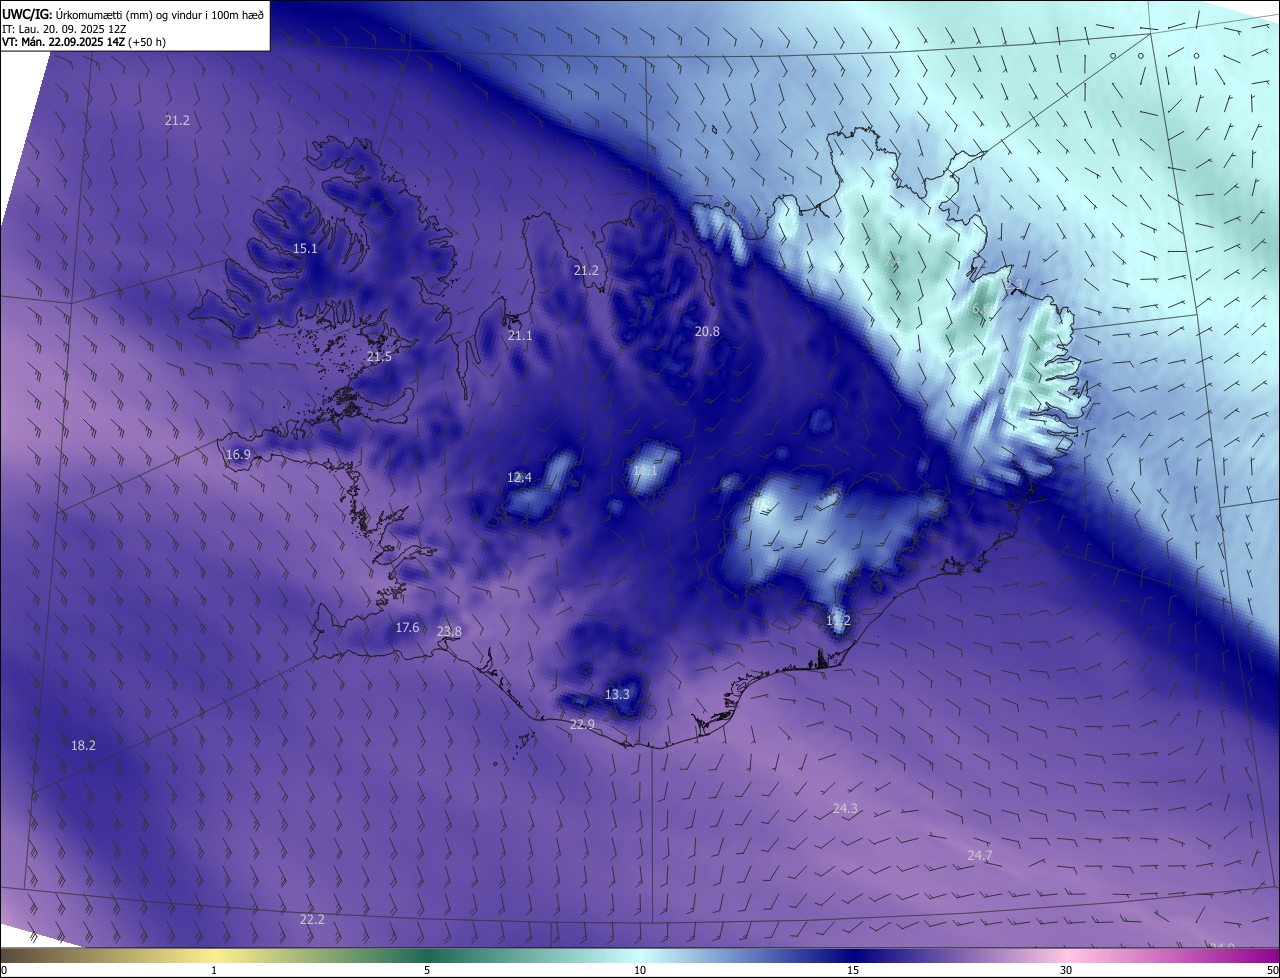
Task: Click the 24.7 value over the southeast ocean
Action: (x=980, y=855)
